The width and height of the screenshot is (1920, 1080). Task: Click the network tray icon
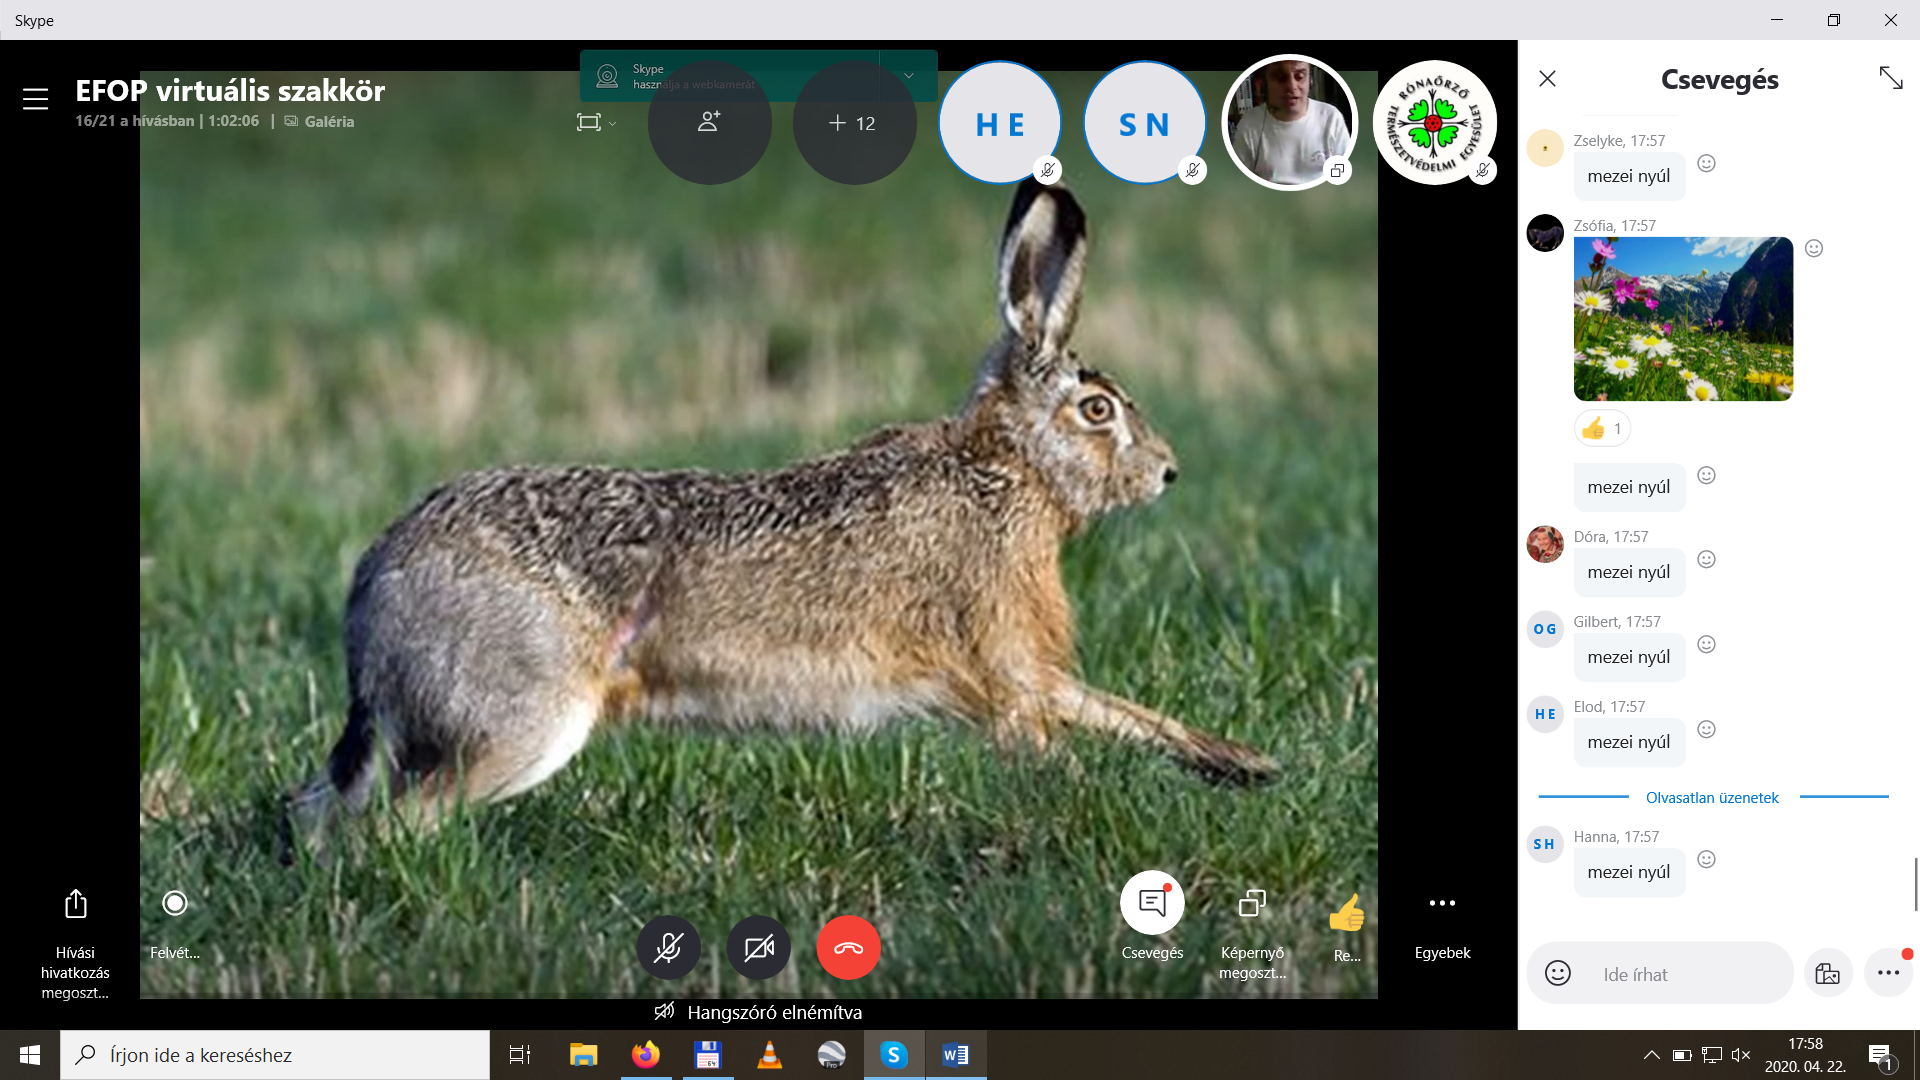(1712, 1055)
